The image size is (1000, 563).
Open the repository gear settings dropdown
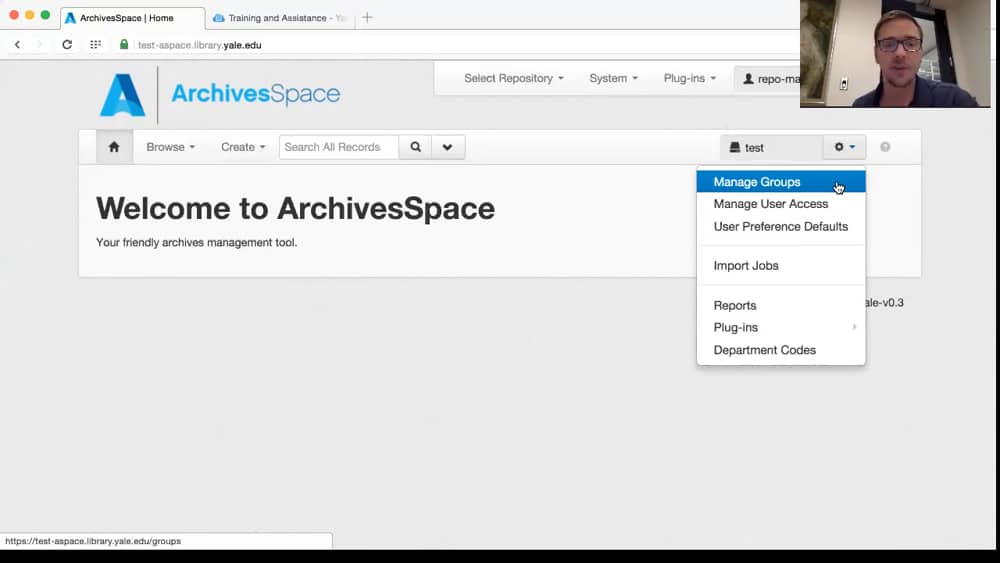(x=844, y=147)
